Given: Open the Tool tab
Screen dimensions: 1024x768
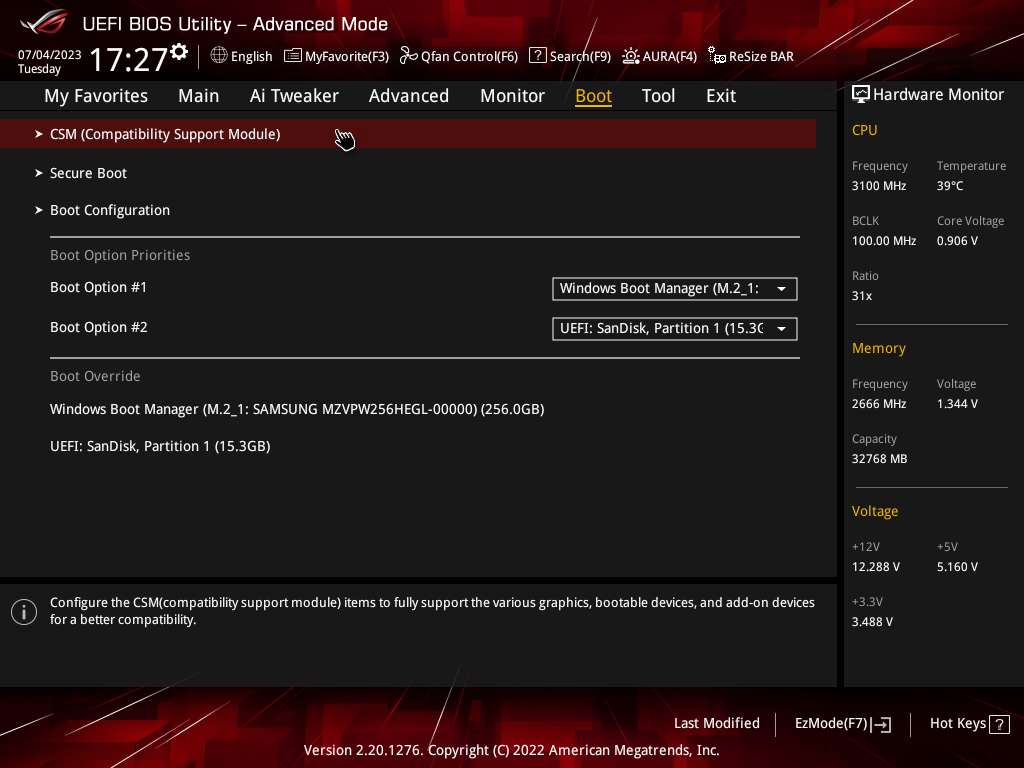Looking at the screenshot, I should click(658, 96).
